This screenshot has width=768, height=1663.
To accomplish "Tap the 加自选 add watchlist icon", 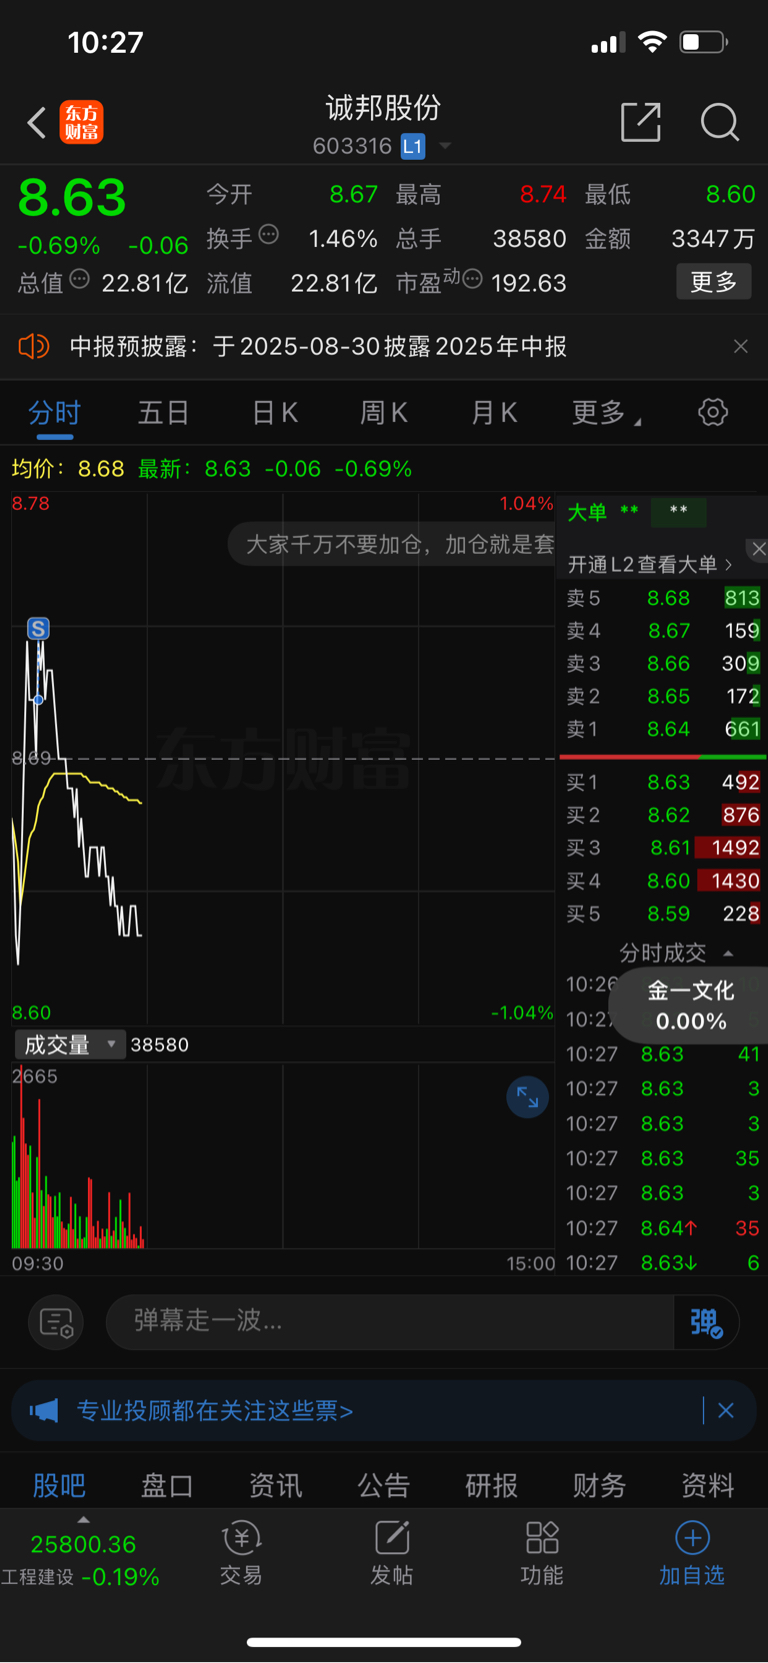I will (691, 1554).
